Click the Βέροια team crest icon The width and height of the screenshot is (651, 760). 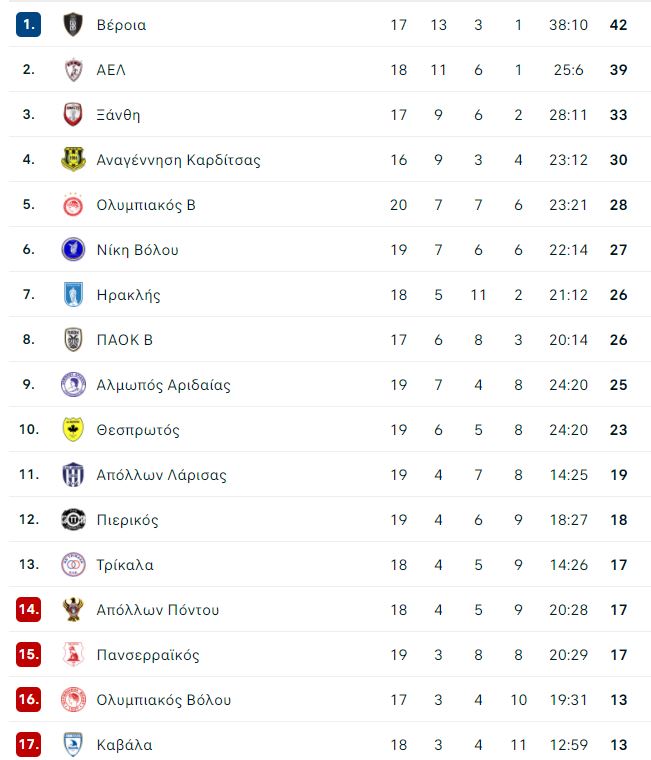tap(73, 25)
